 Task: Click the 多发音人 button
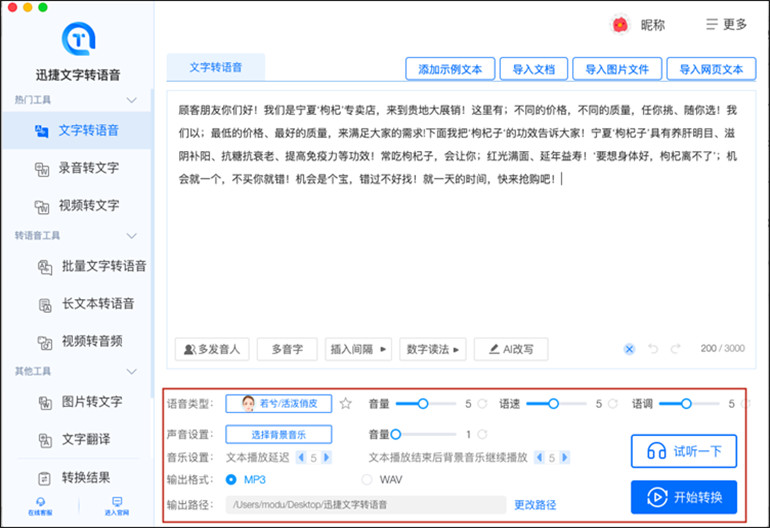[x=212, y=349]
